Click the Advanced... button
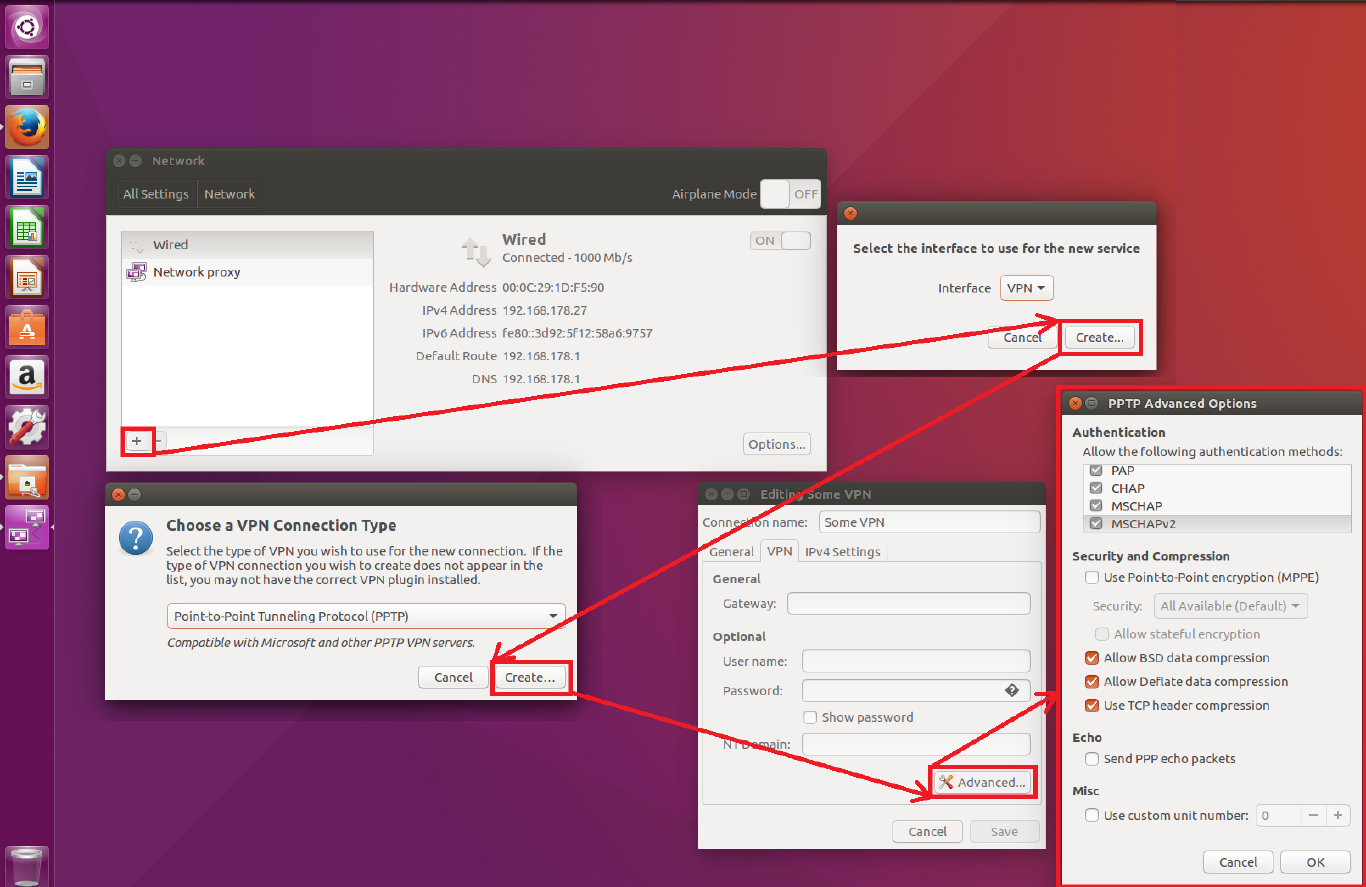The width and height of the screenshot is (1366, 887). (x=983, y=782)
